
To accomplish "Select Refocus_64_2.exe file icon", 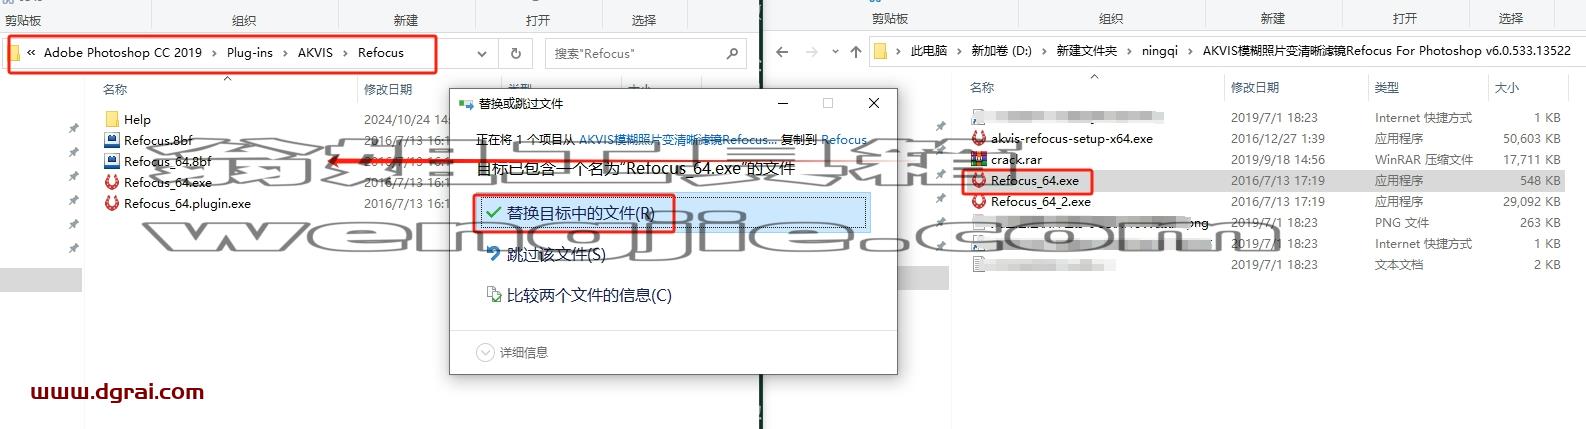I will coord(979,201).
